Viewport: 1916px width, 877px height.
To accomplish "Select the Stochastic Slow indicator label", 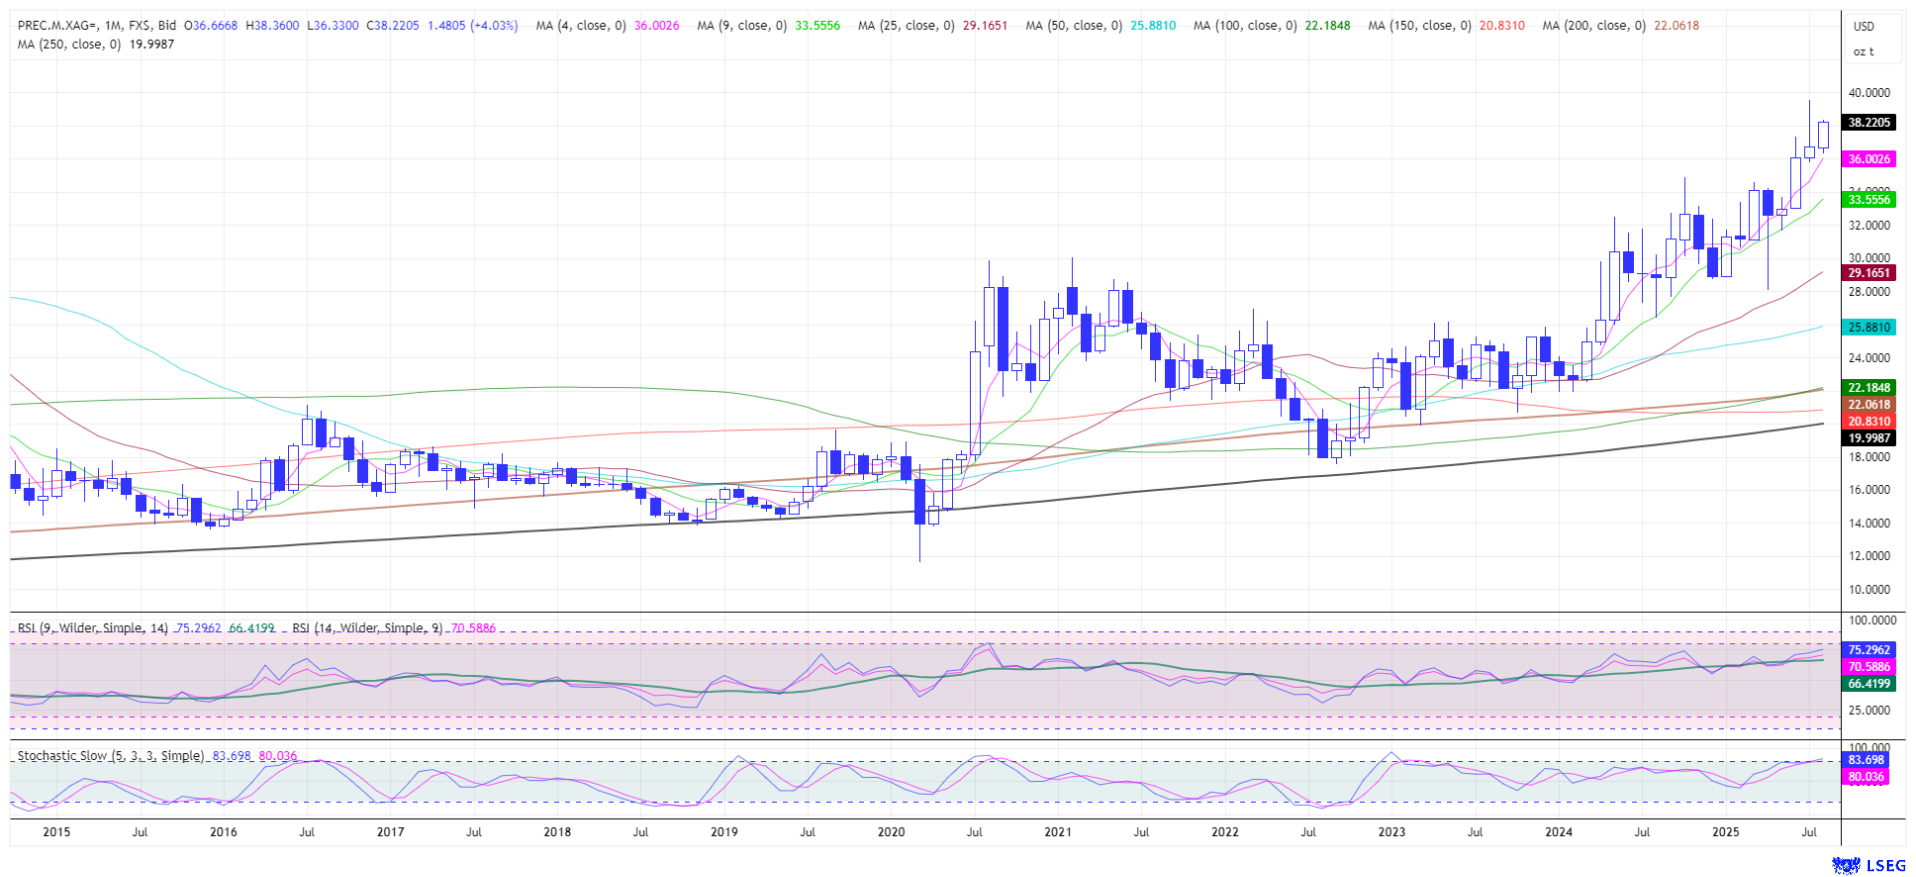I will point(110,756).
